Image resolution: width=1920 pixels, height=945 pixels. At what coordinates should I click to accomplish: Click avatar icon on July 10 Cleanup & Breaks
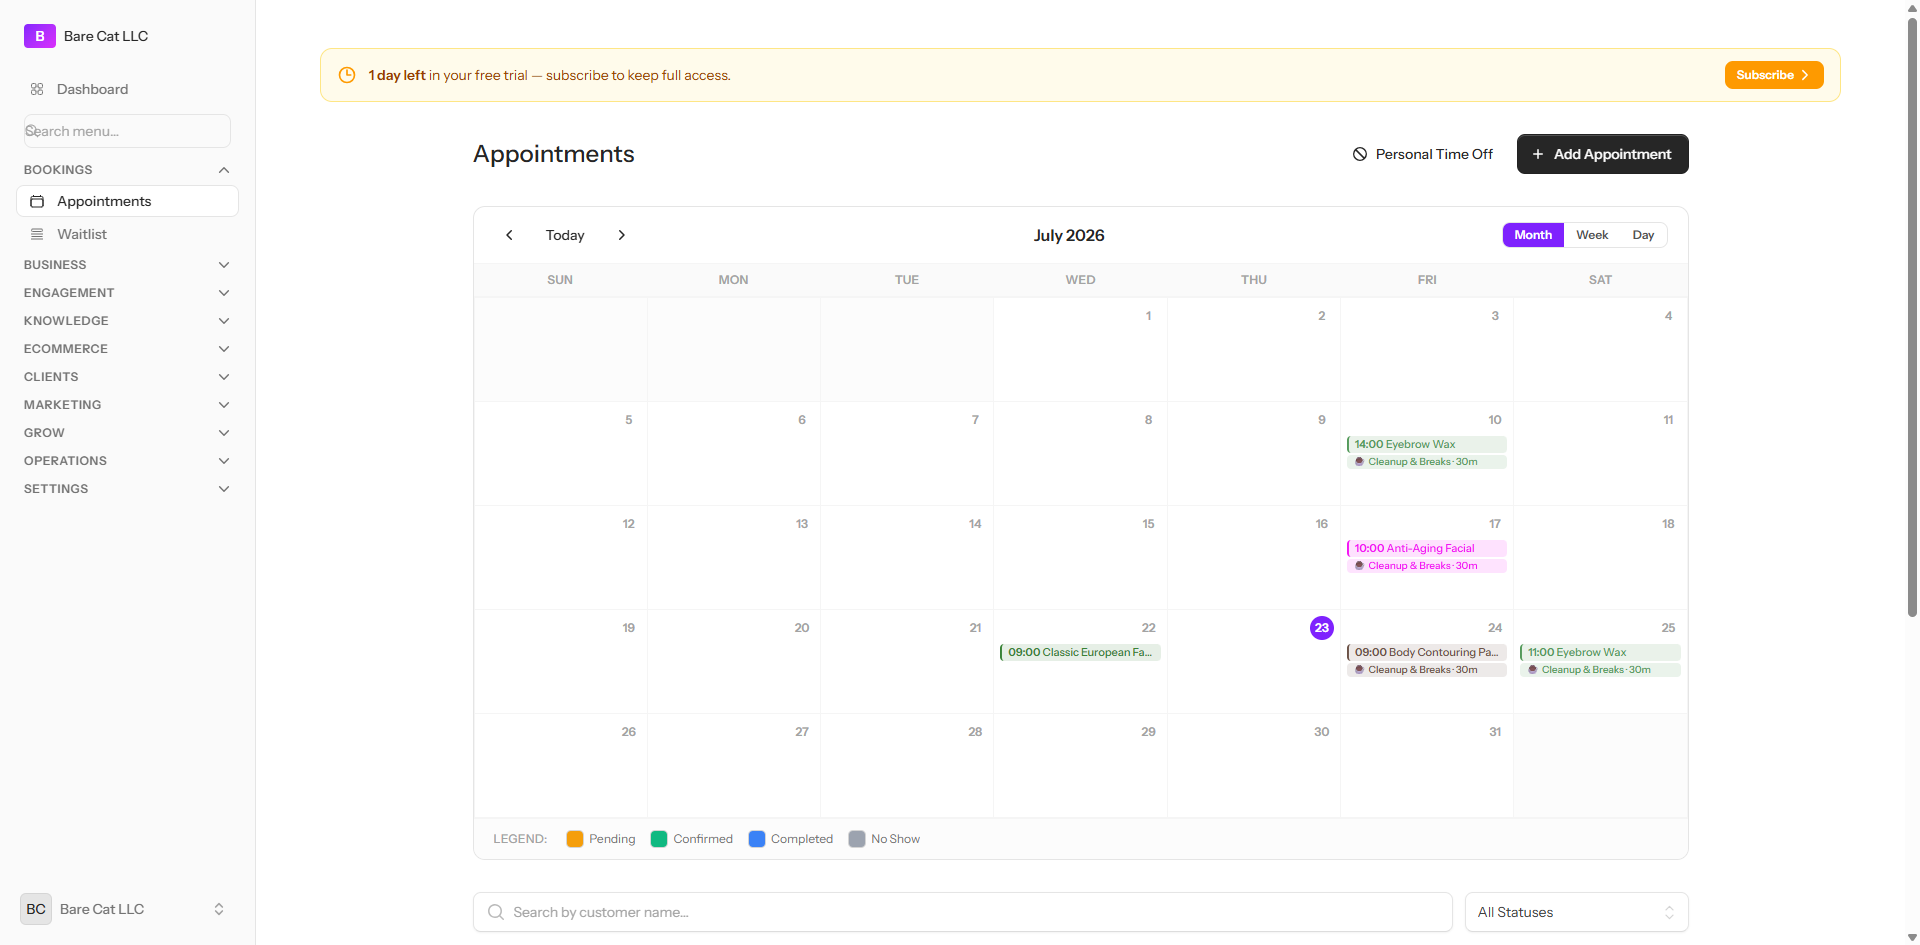[x=1359, y=462]
